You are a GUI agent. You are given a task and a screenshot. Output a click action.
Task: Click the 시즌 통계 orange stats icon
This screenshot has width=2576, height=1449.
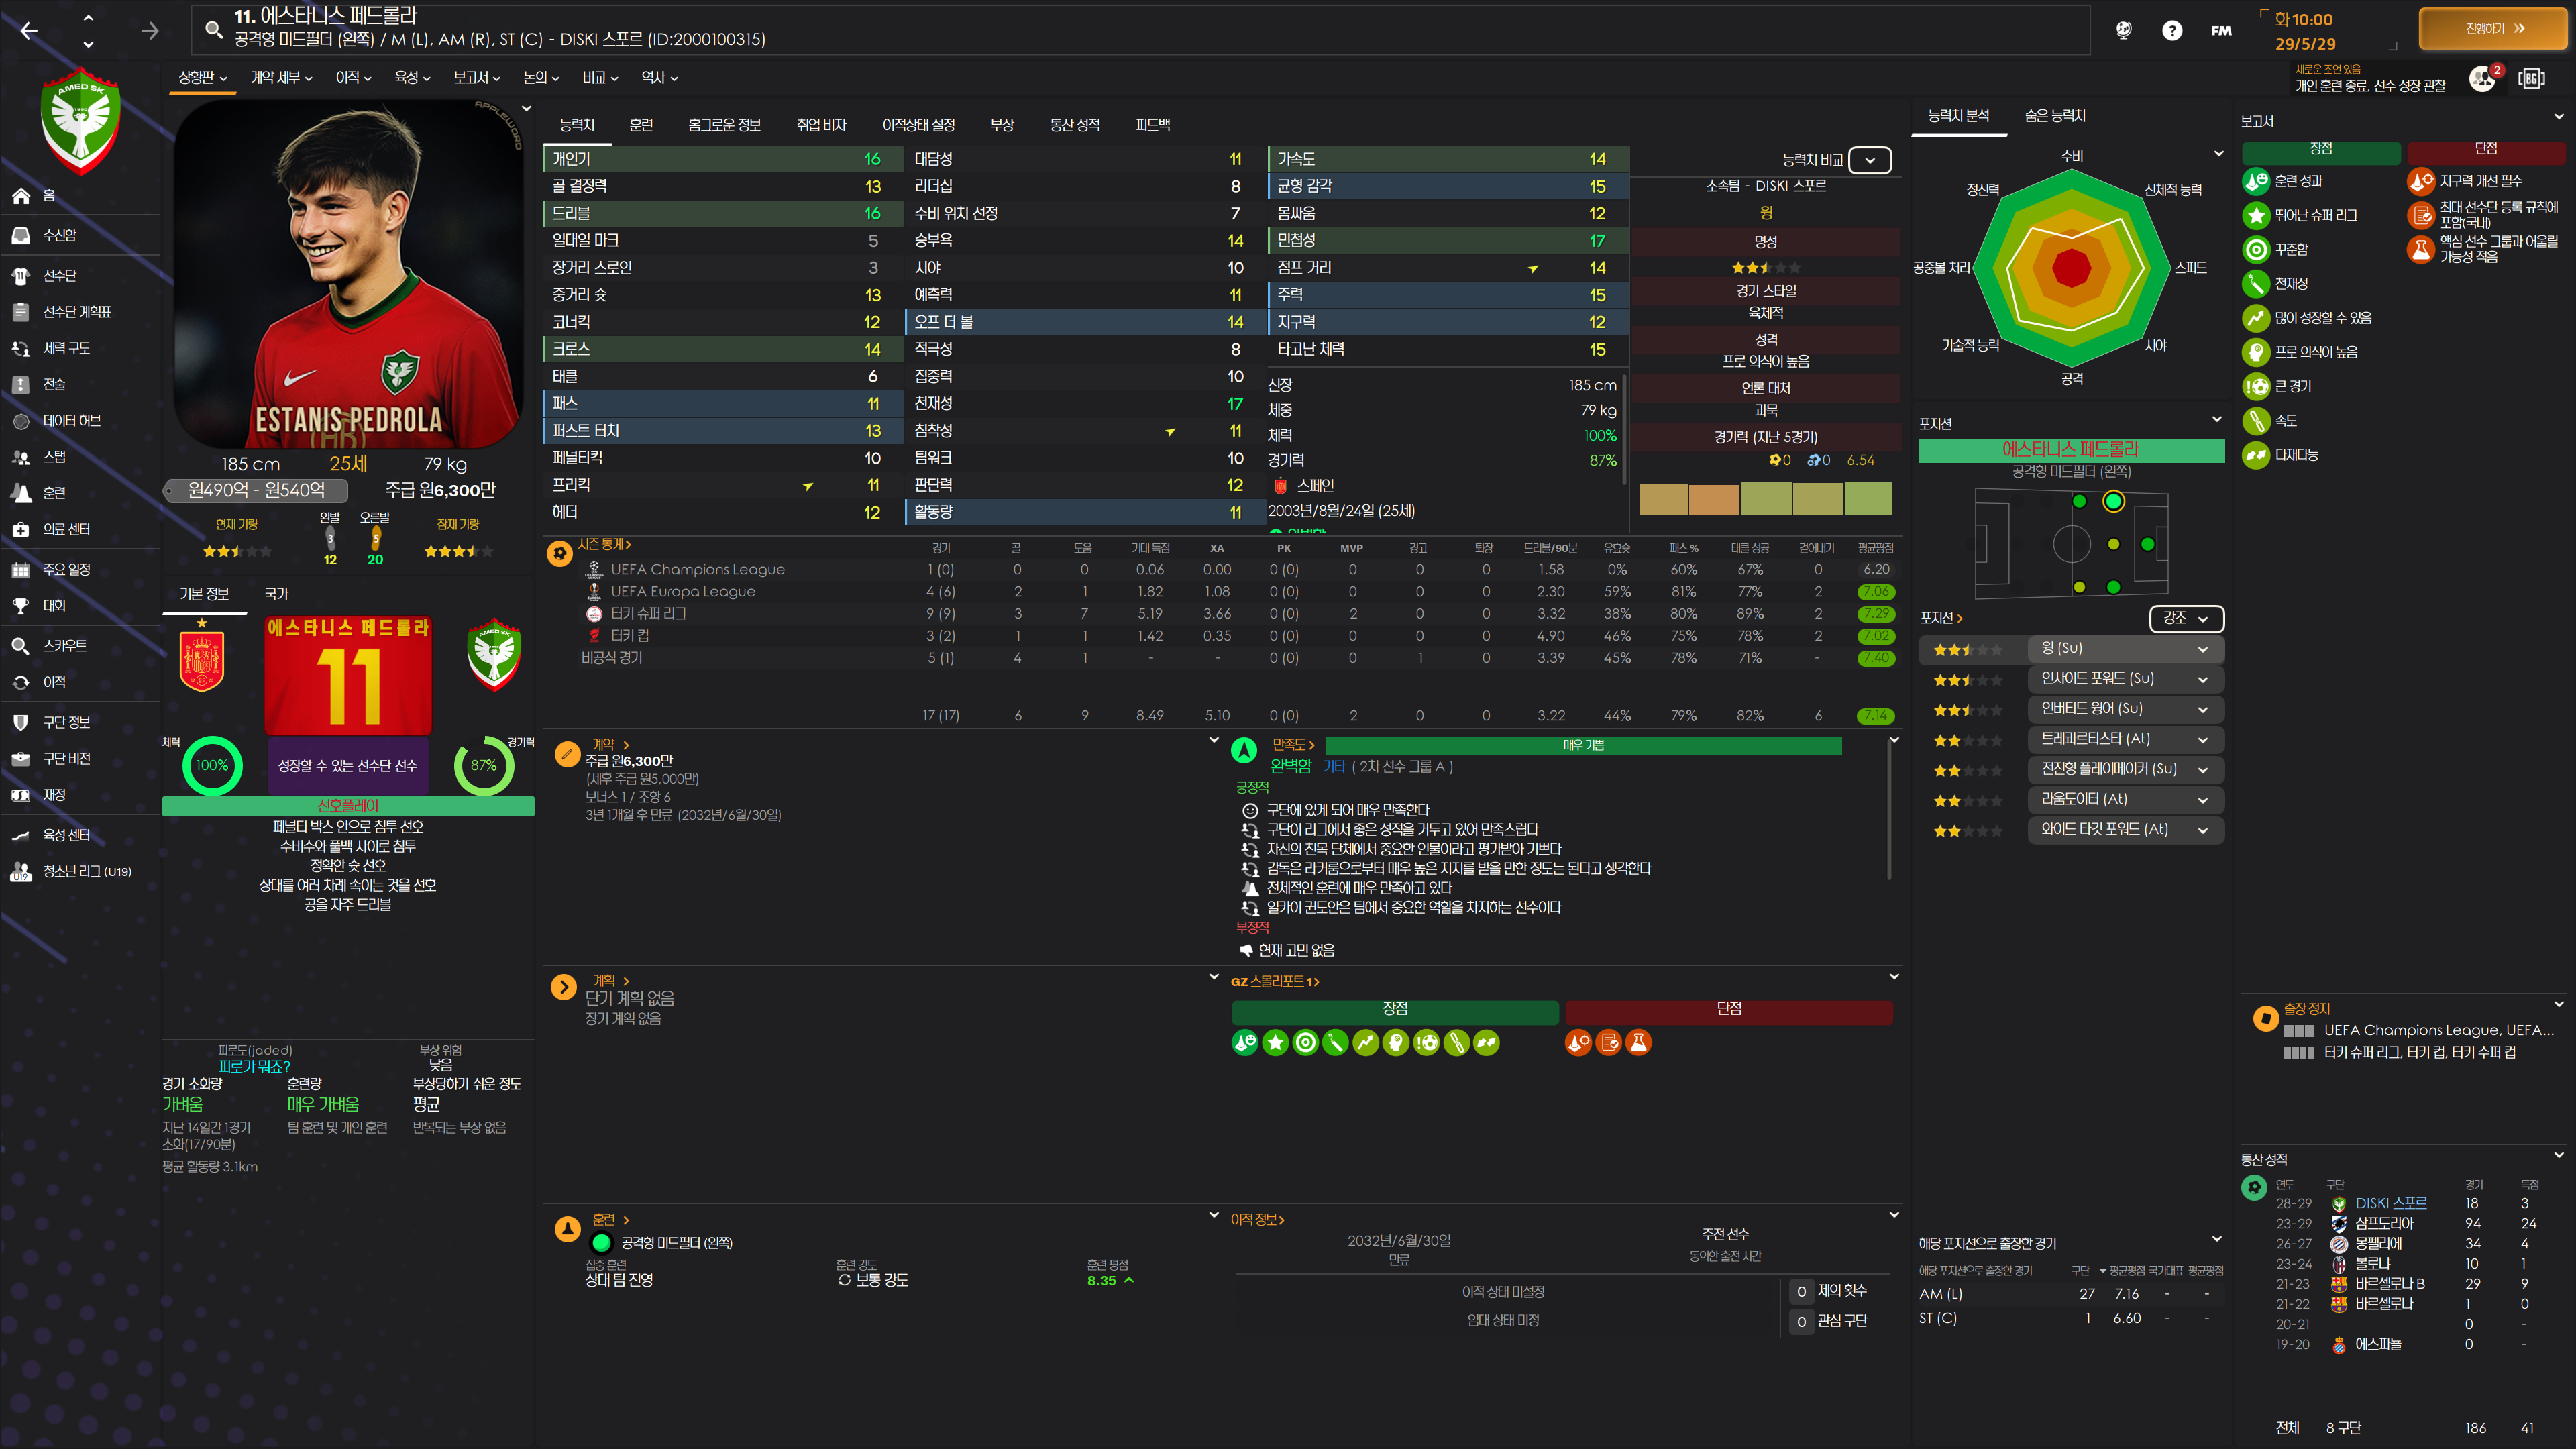click(x=560, y=553)
